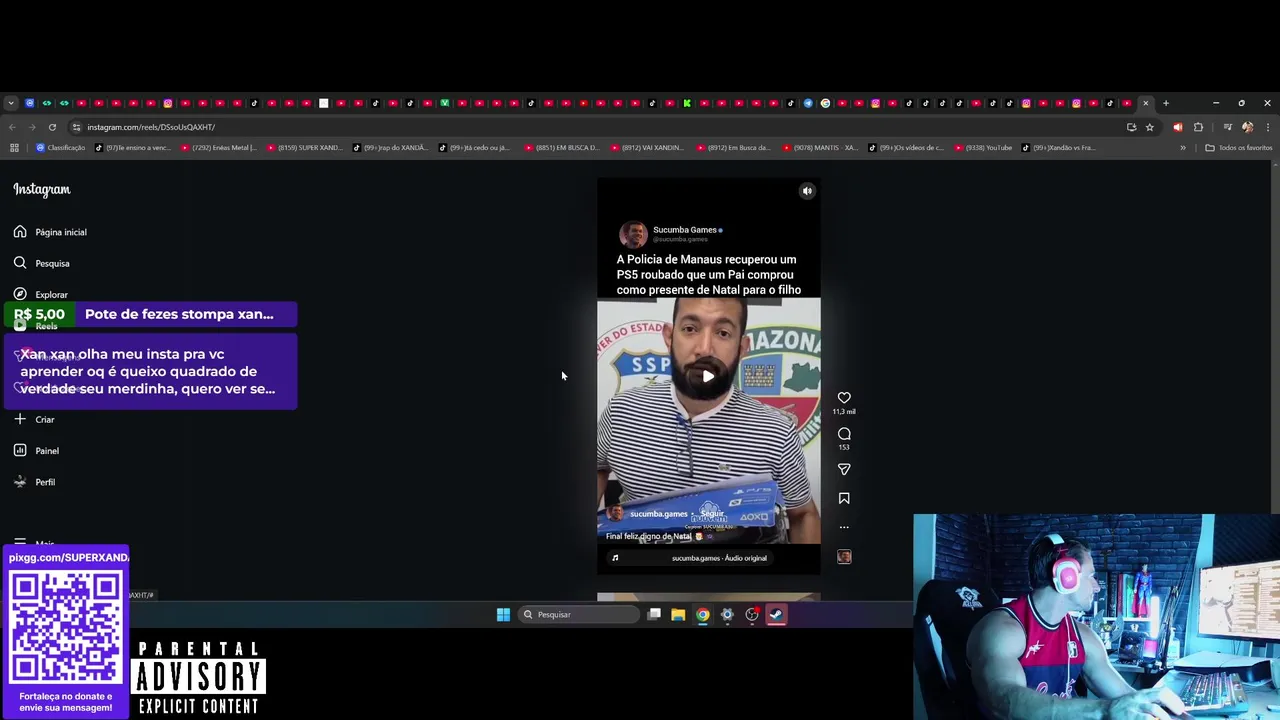Open the reel's comments

[844, 434]
